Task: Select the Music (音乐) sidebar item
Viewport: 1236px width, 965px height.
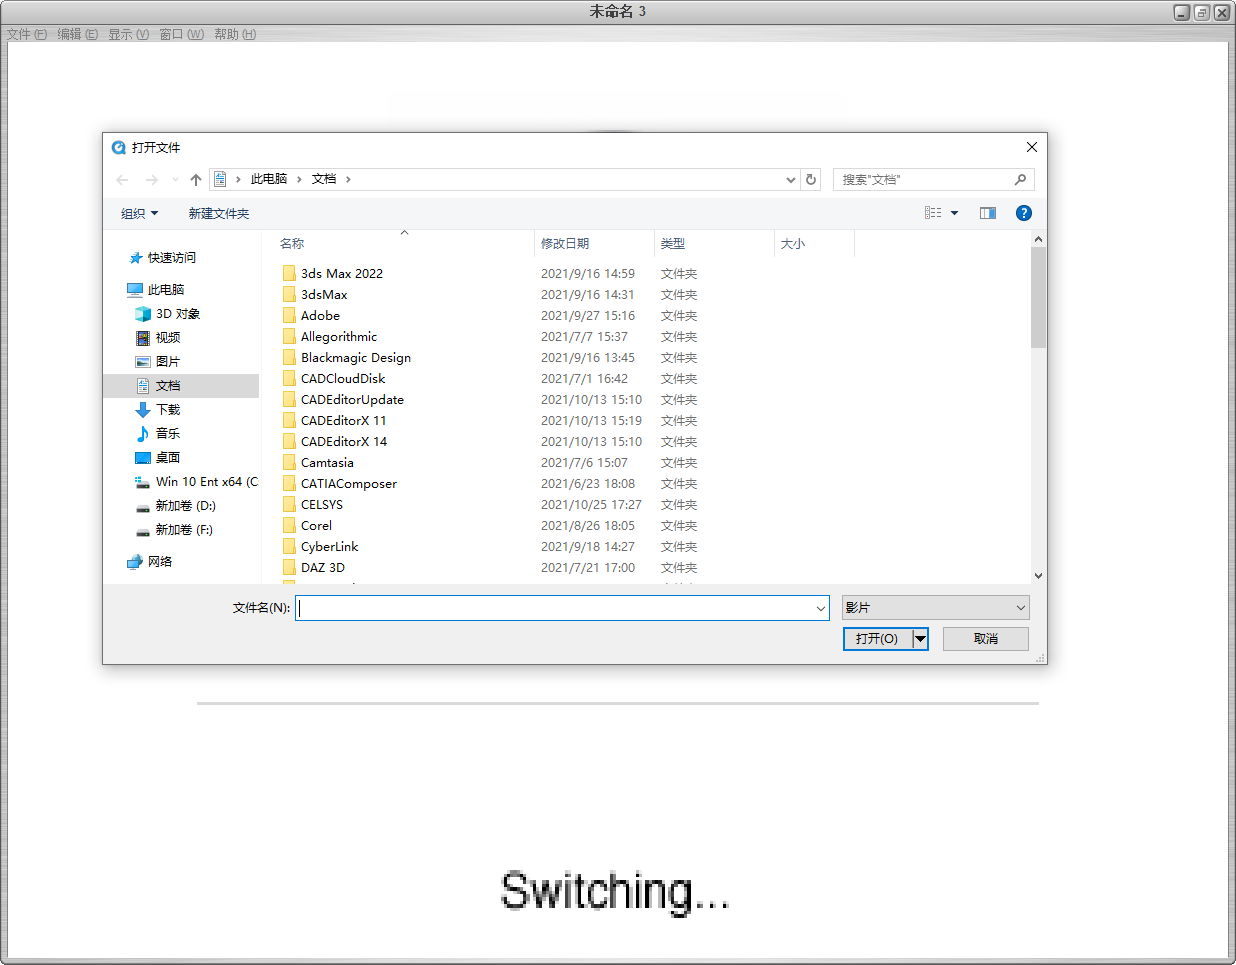Action: pyautogui.click(x=167, y=434)
